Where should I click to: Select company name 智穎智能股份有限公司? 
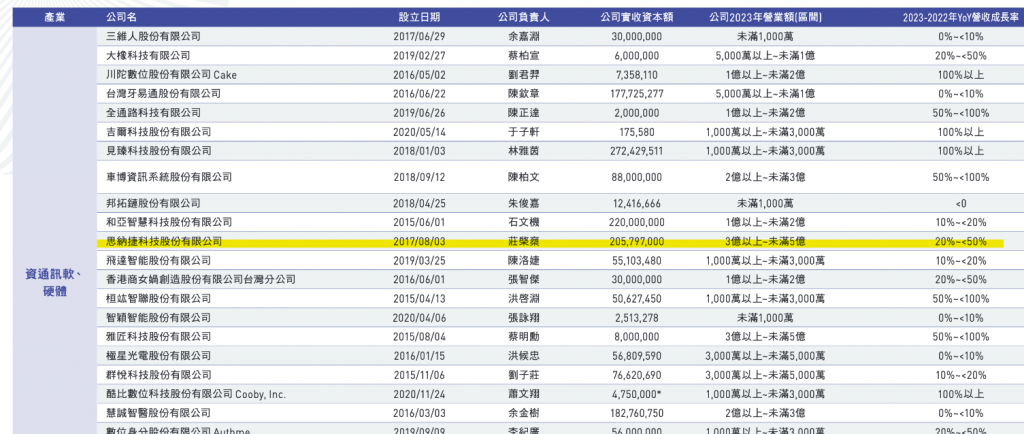158,318
